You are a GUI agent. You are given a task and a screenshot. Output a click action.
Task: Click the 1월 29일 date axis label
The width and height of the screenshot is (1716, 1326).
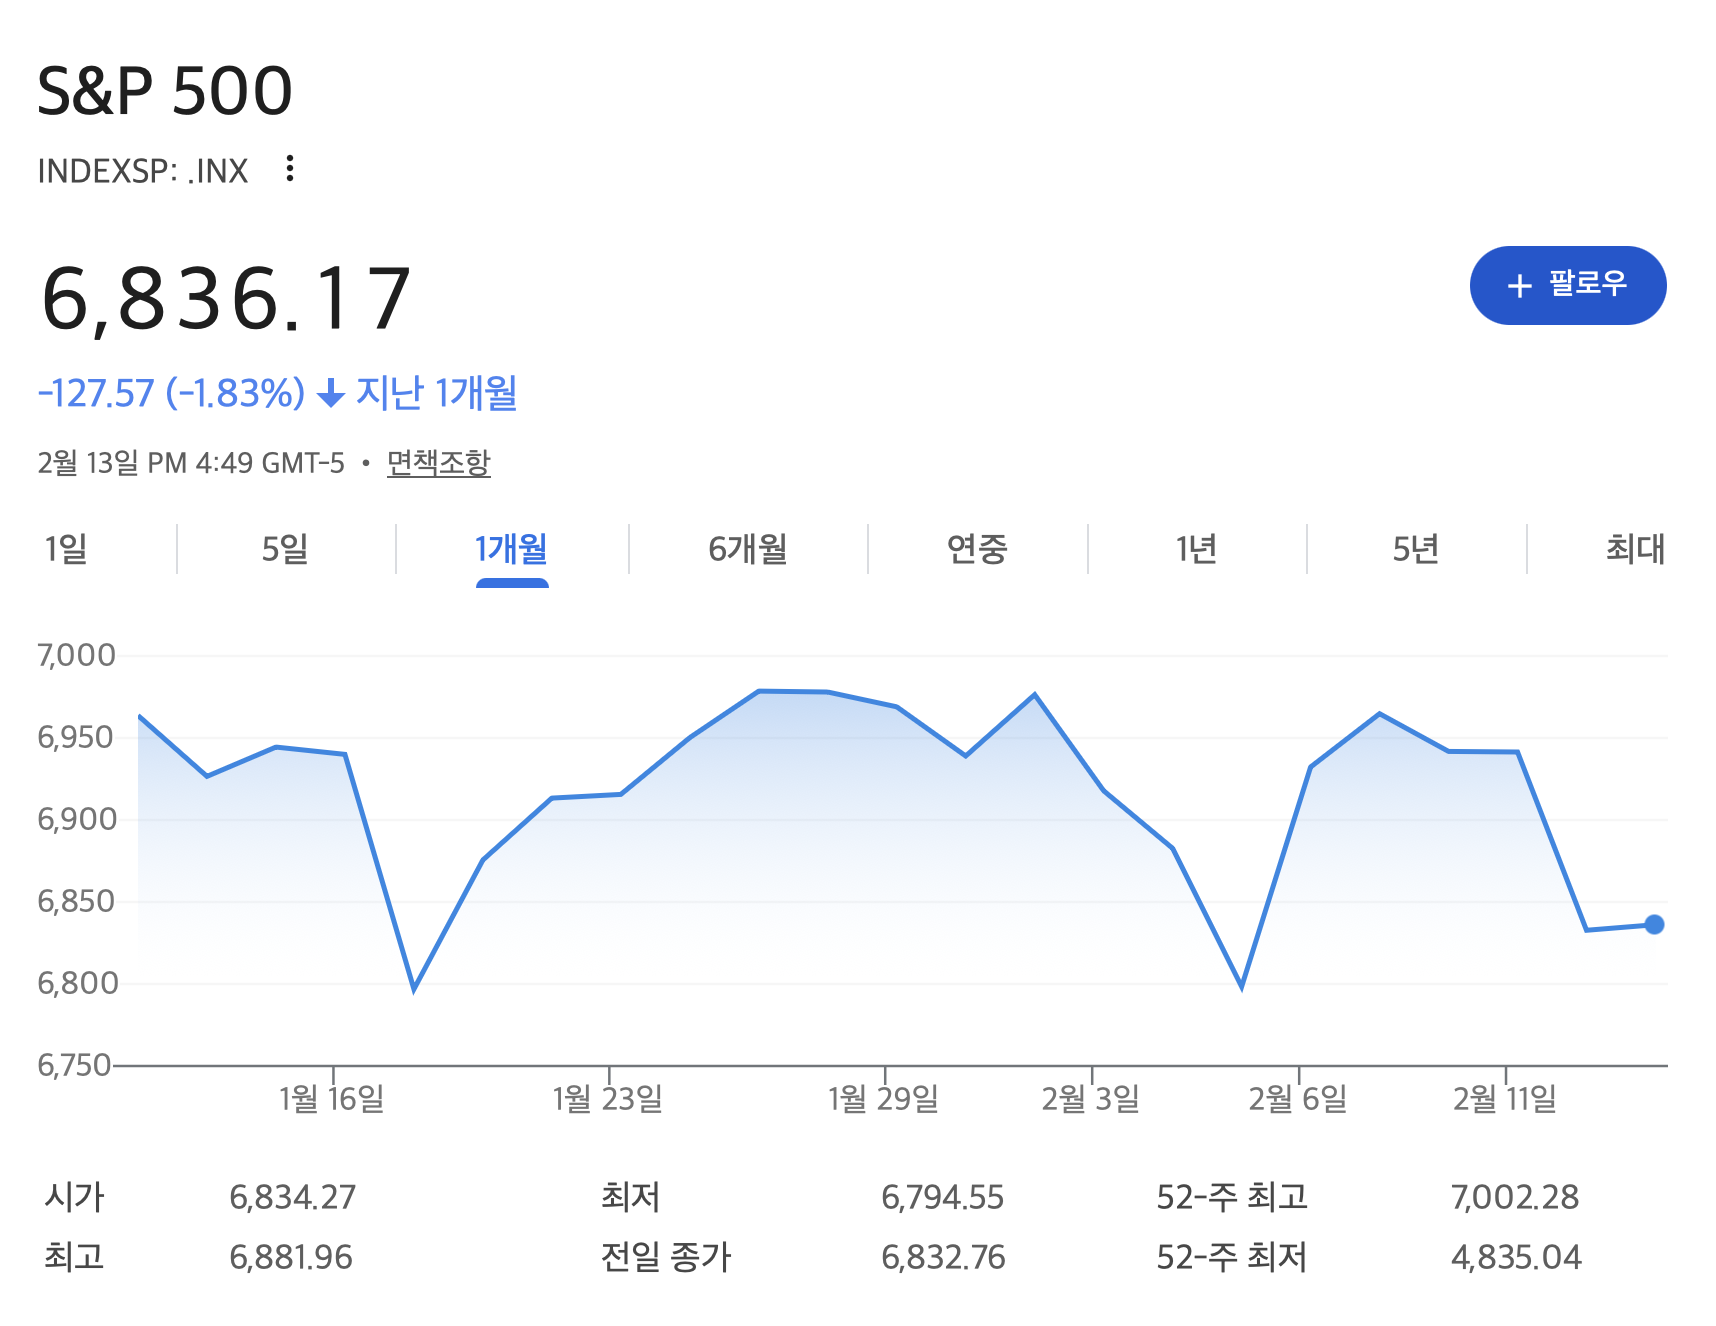(883, 1099)
